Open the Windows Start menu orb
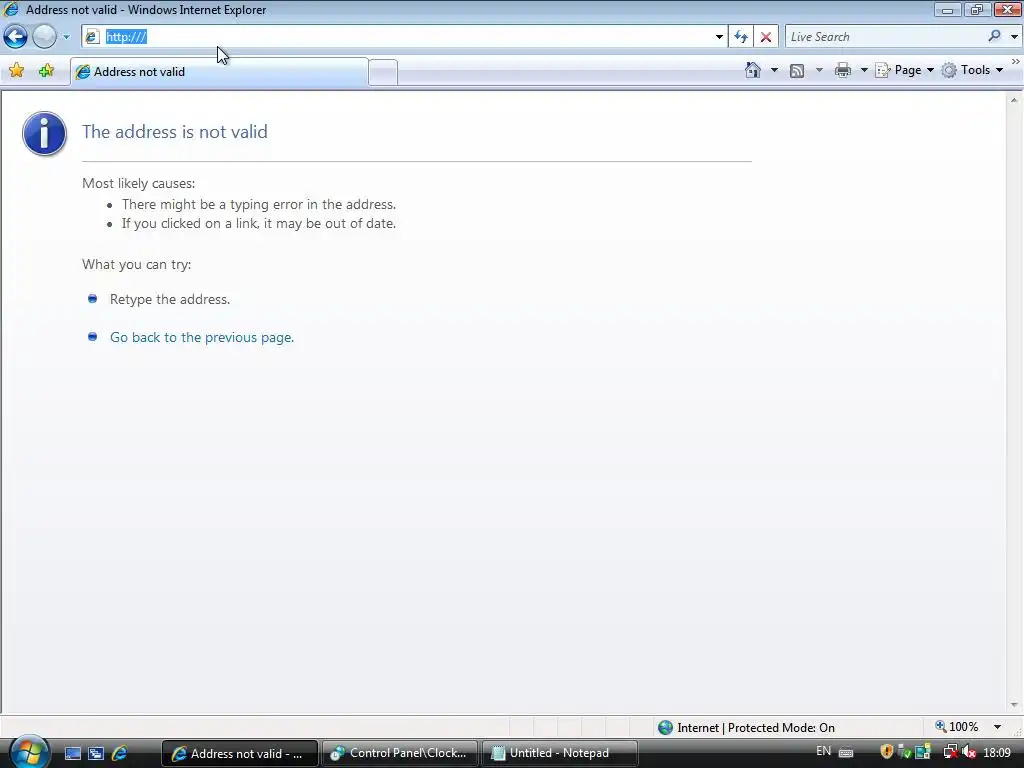The width and height of the screenshot is (1024, 768). 29,752
